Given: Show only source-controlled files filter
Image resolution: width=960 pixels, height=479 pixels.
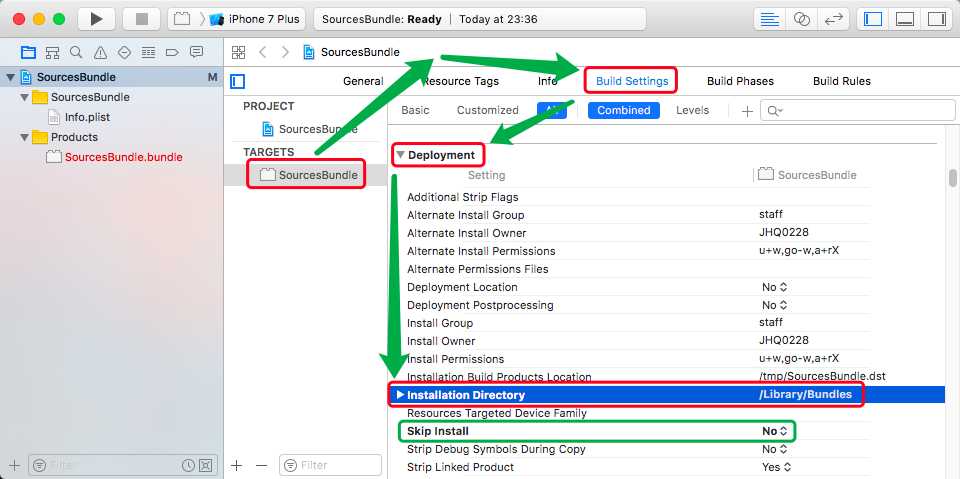Looking at the screenshot, I should (206, 466).
